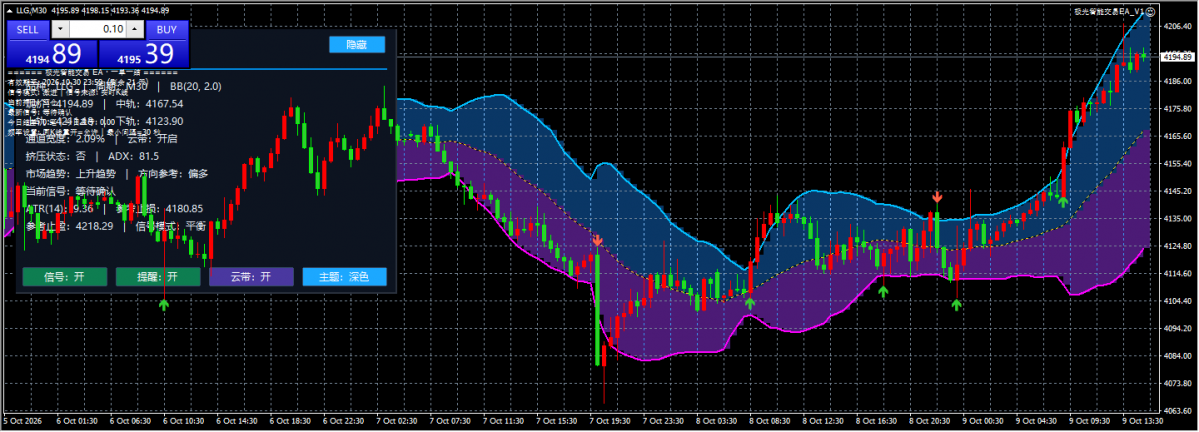Switch the 主题:深色 theme button
1199x432 pixels.
click(x=344, y=277)
